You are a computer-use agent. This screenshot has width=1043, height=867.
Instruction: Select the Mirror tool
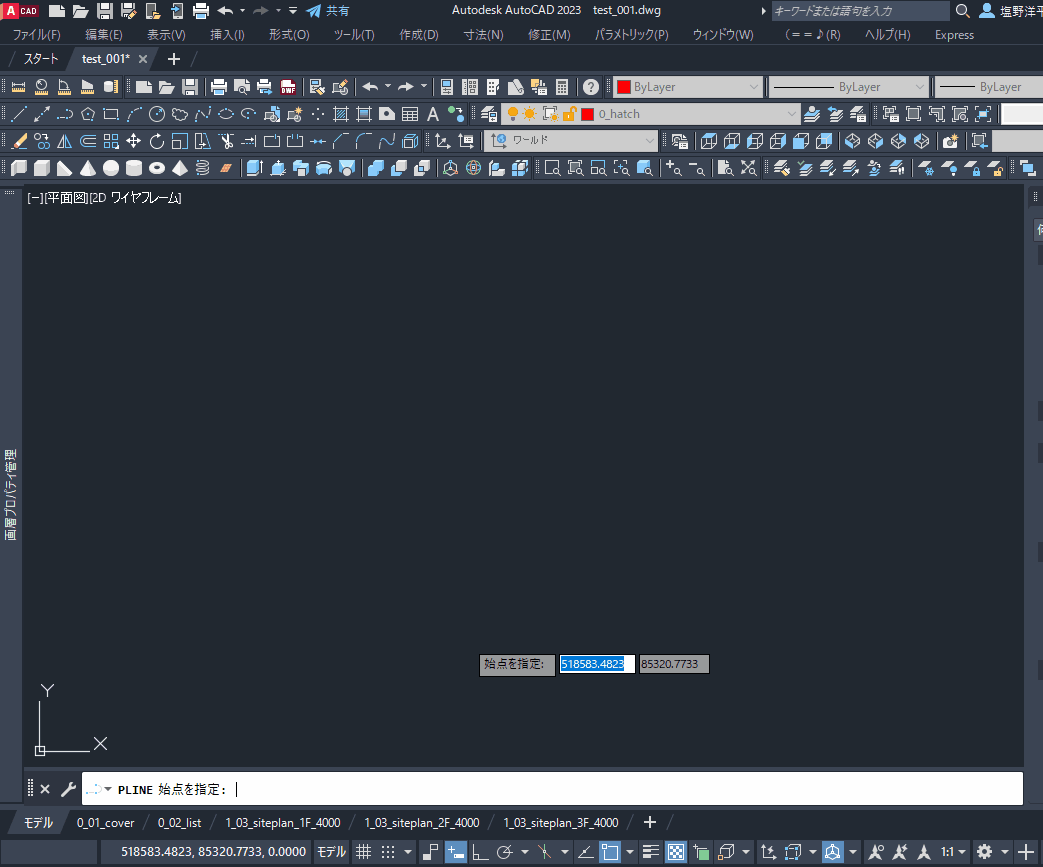(x=64, y=141)
